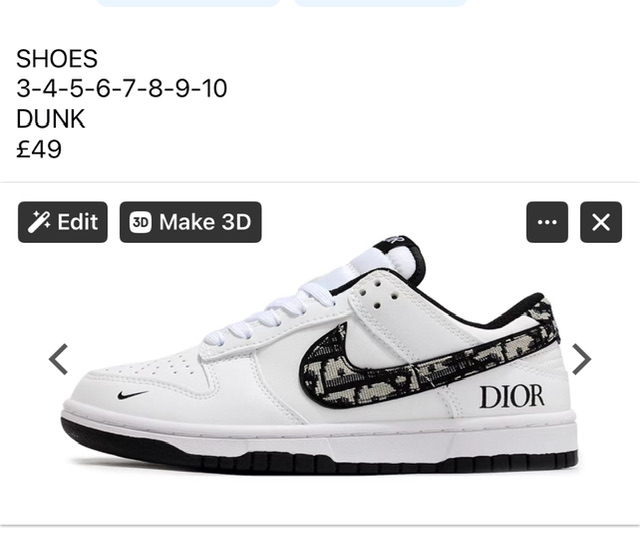Tap the left light-blue button at top edge
Viewport: 640px width, 548px height.
point(189,3)
